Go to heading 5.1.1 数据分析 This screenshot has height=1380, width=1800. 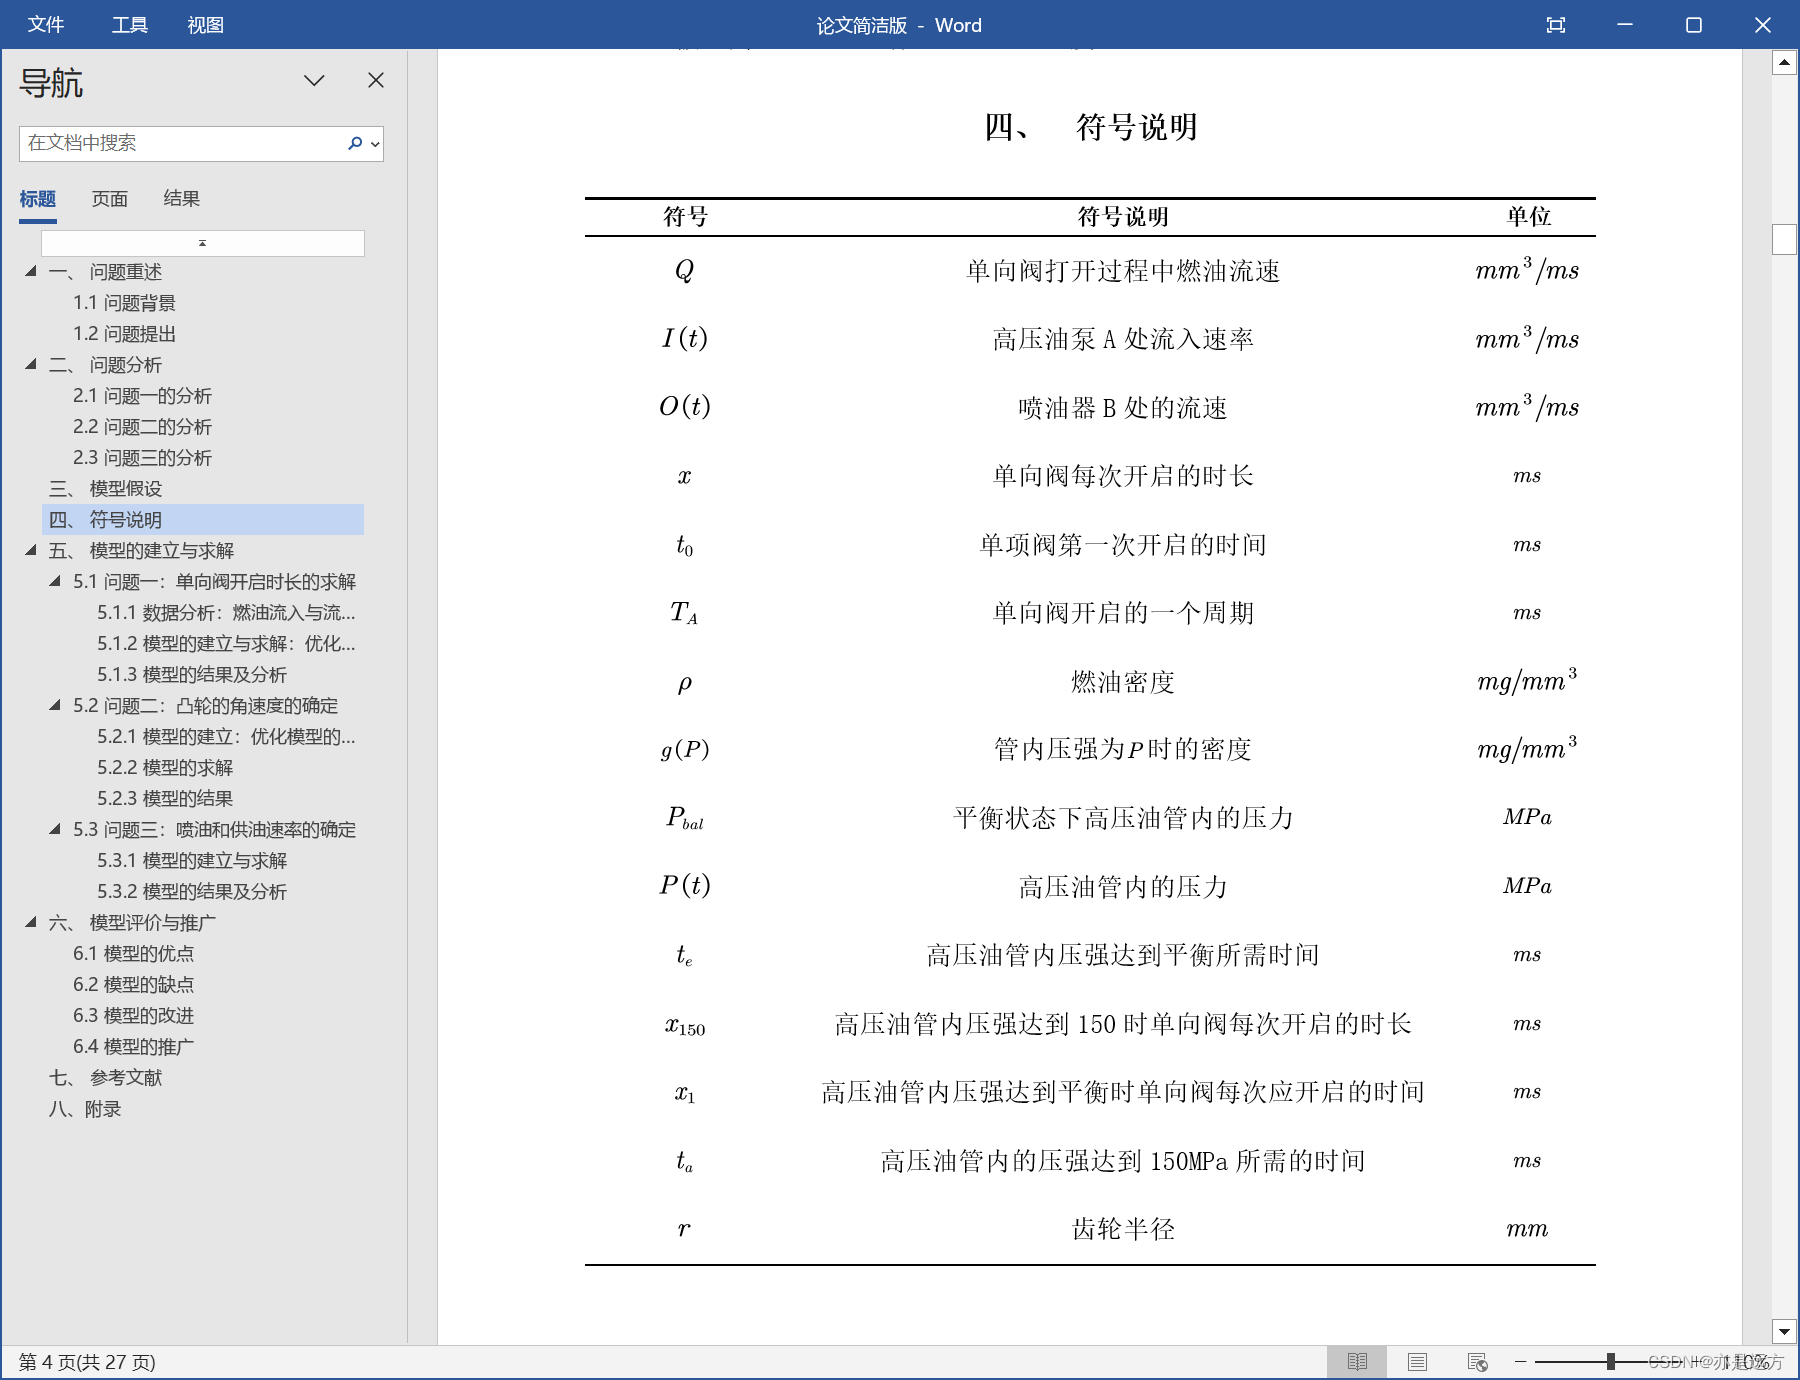click(226, 612)
